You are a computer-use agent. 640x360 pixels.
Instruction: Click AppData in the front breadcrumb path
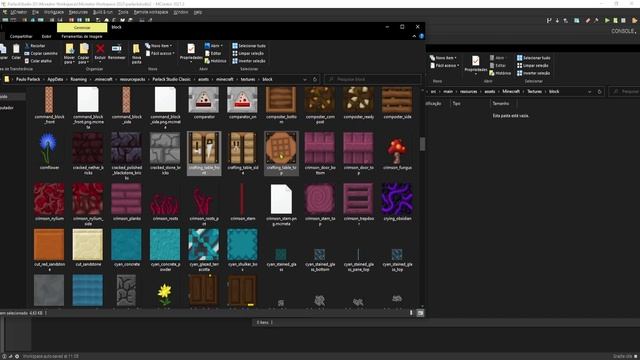tap(55, 79)
